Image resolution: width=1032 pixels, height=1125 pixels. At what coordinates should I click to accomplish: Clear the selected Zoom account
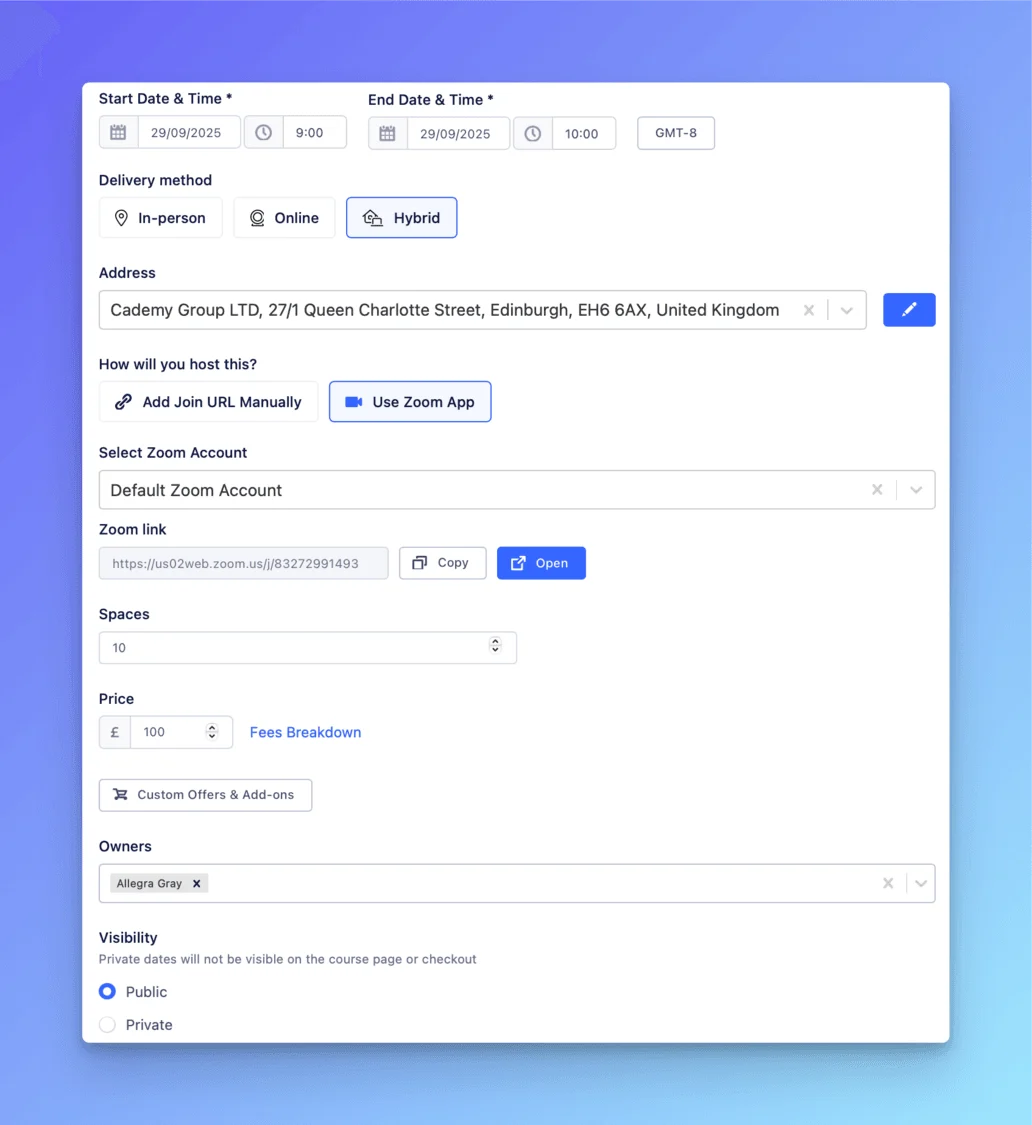(x=877, y=489)
